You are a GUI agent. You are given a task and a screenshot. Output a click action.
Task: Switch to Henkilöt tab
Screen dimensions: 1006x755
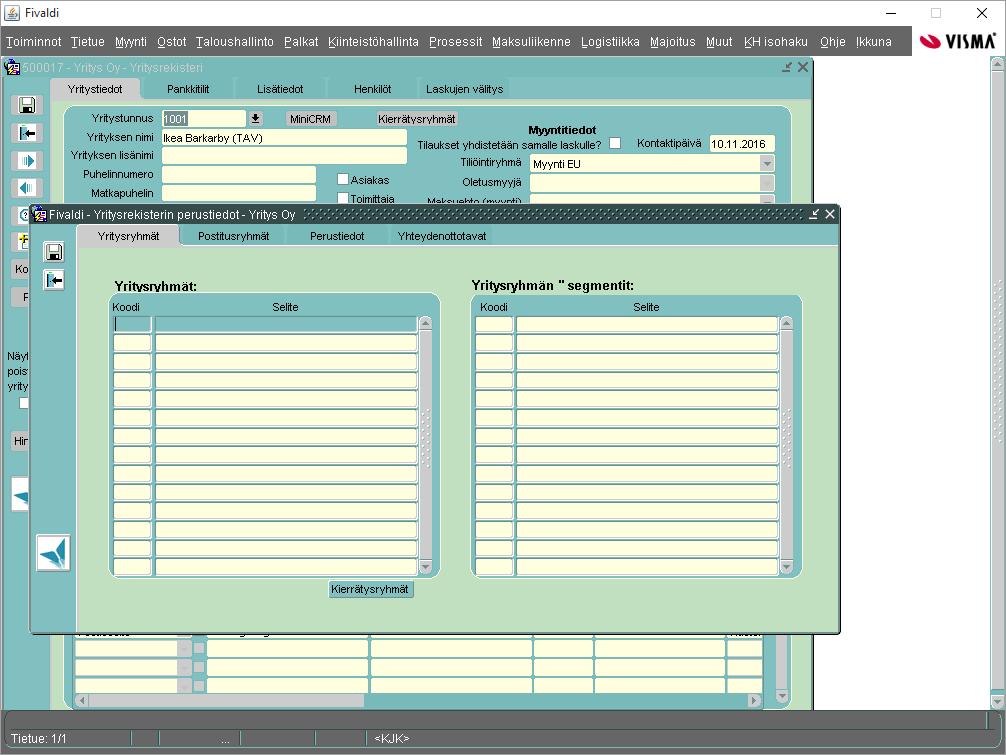[372, 89]
